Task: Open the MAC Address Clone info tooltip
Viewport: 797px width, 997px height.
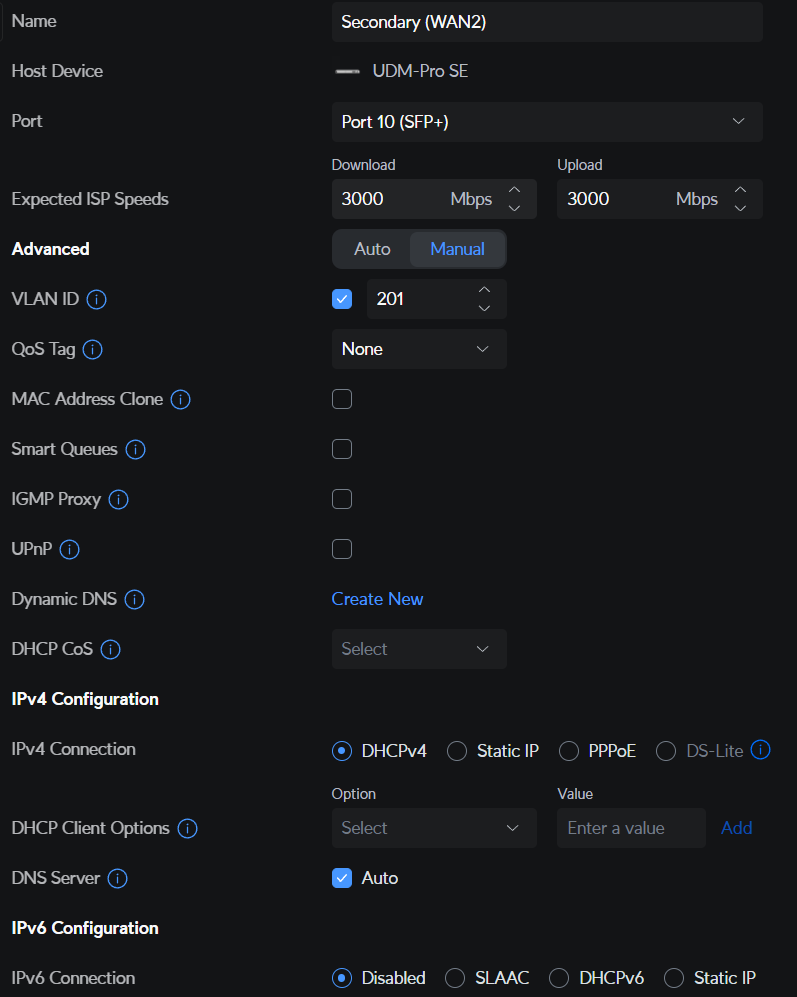Action: click(x=180, y=399)
